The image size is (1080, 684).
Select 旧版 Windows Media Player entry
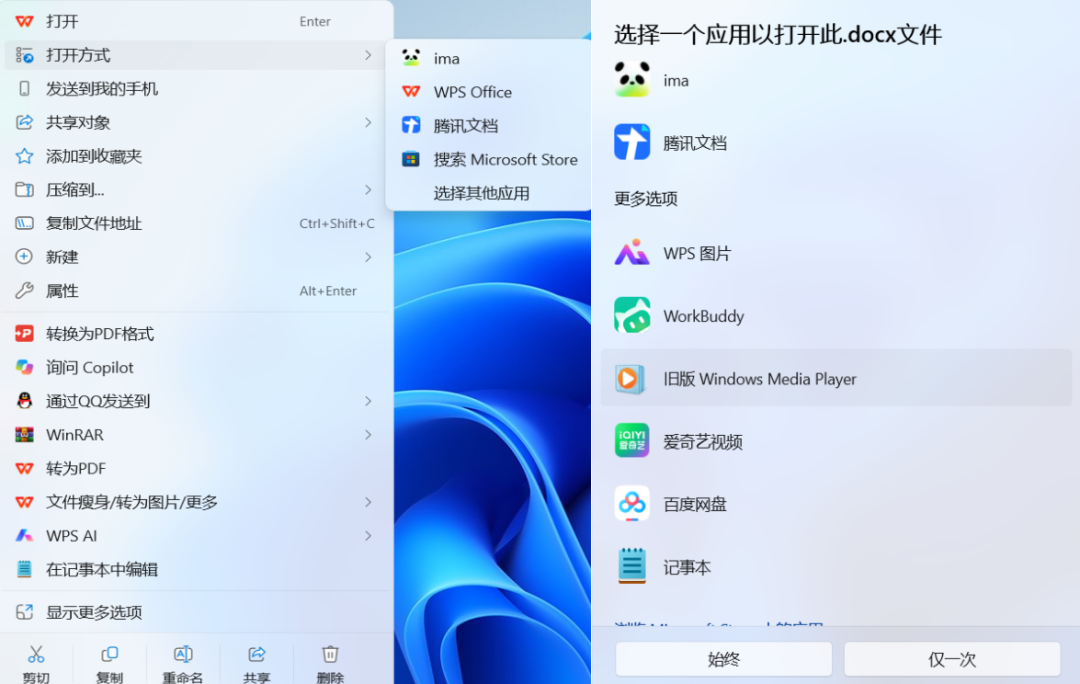point(835,378)
